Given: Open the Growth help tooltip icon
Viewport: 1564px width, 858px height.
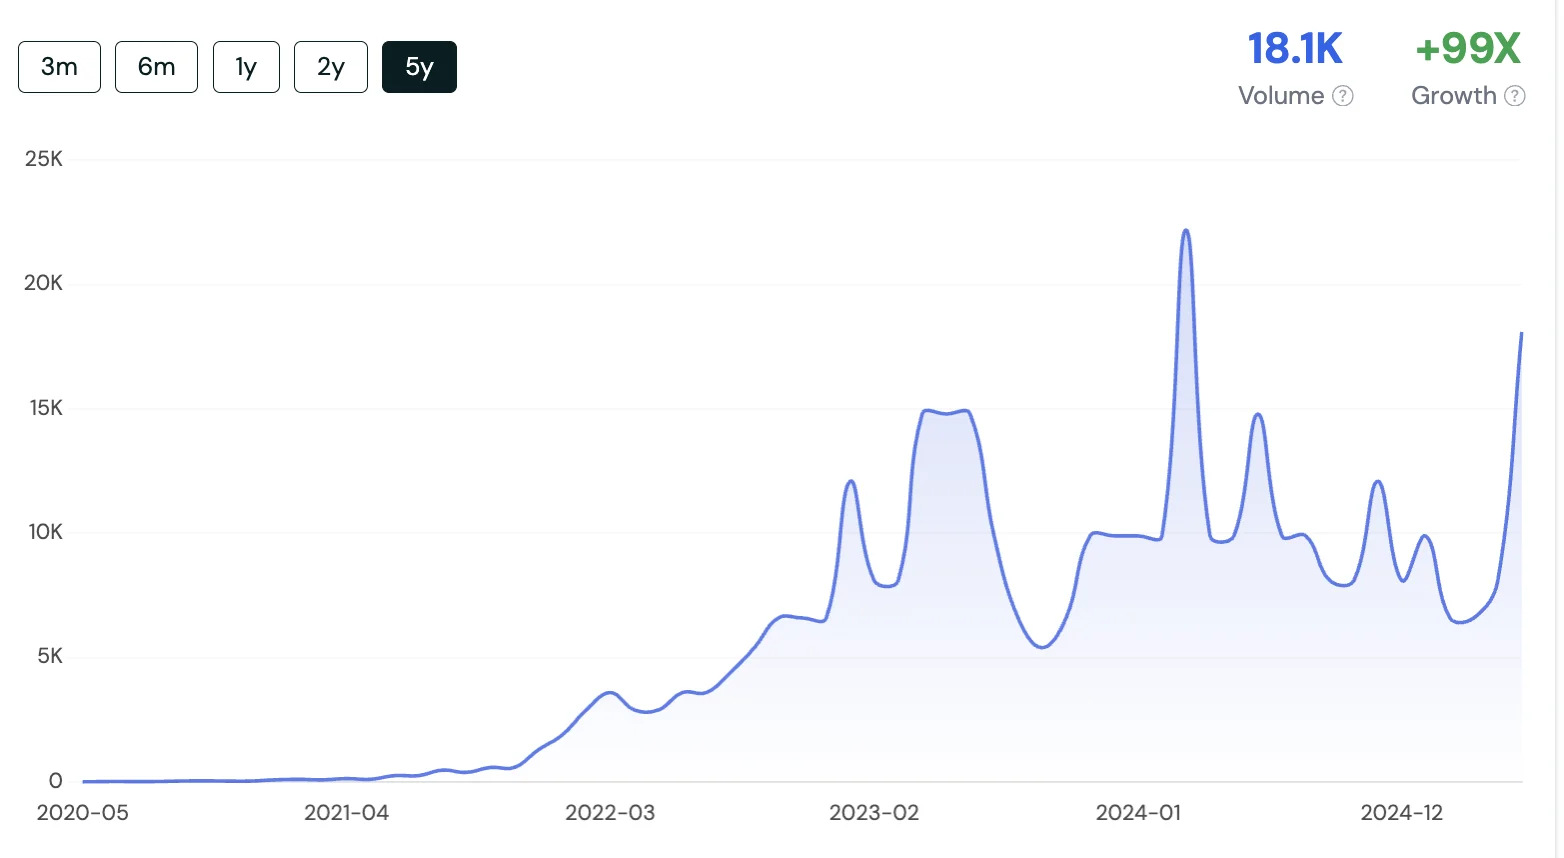Looking at the screenshot, I should point(1517,95).
